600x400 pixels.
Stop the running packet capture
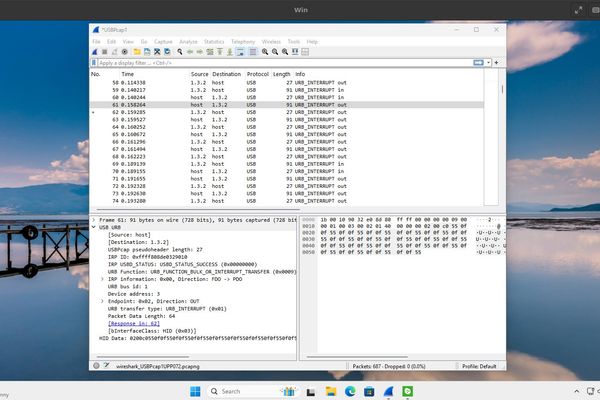coord(104,52)
